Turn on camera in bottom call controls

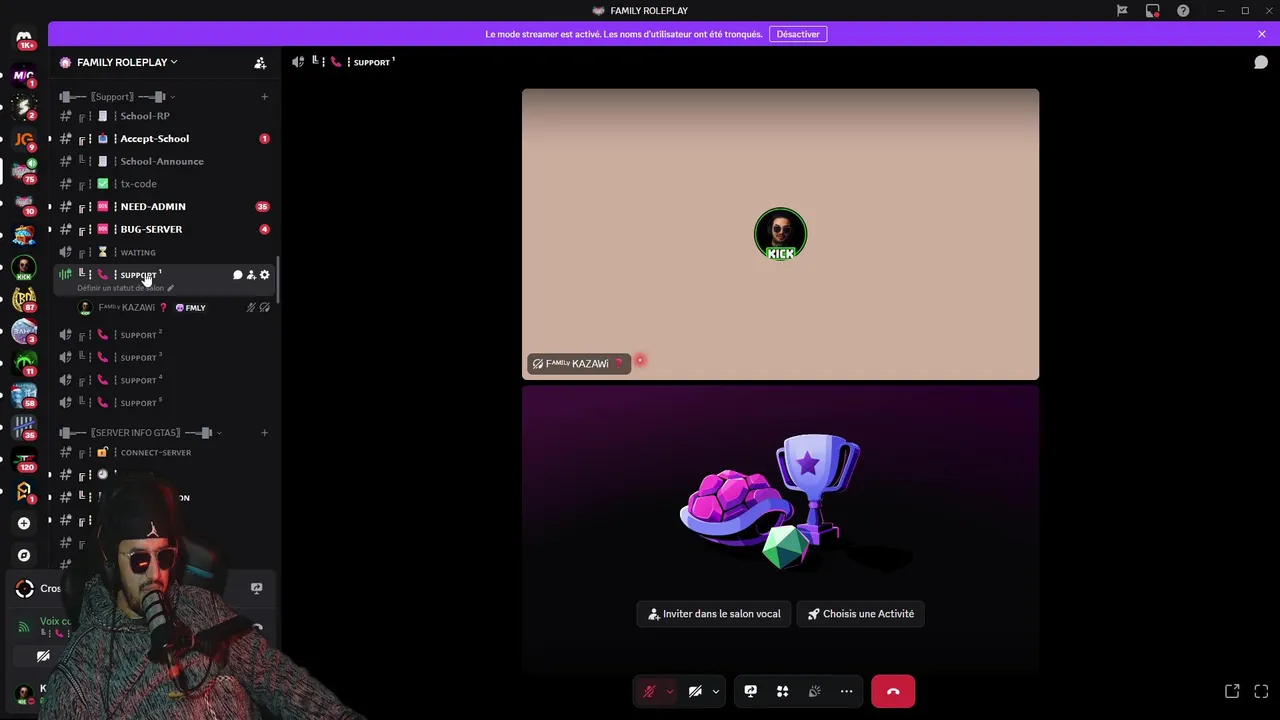point(695,691)
